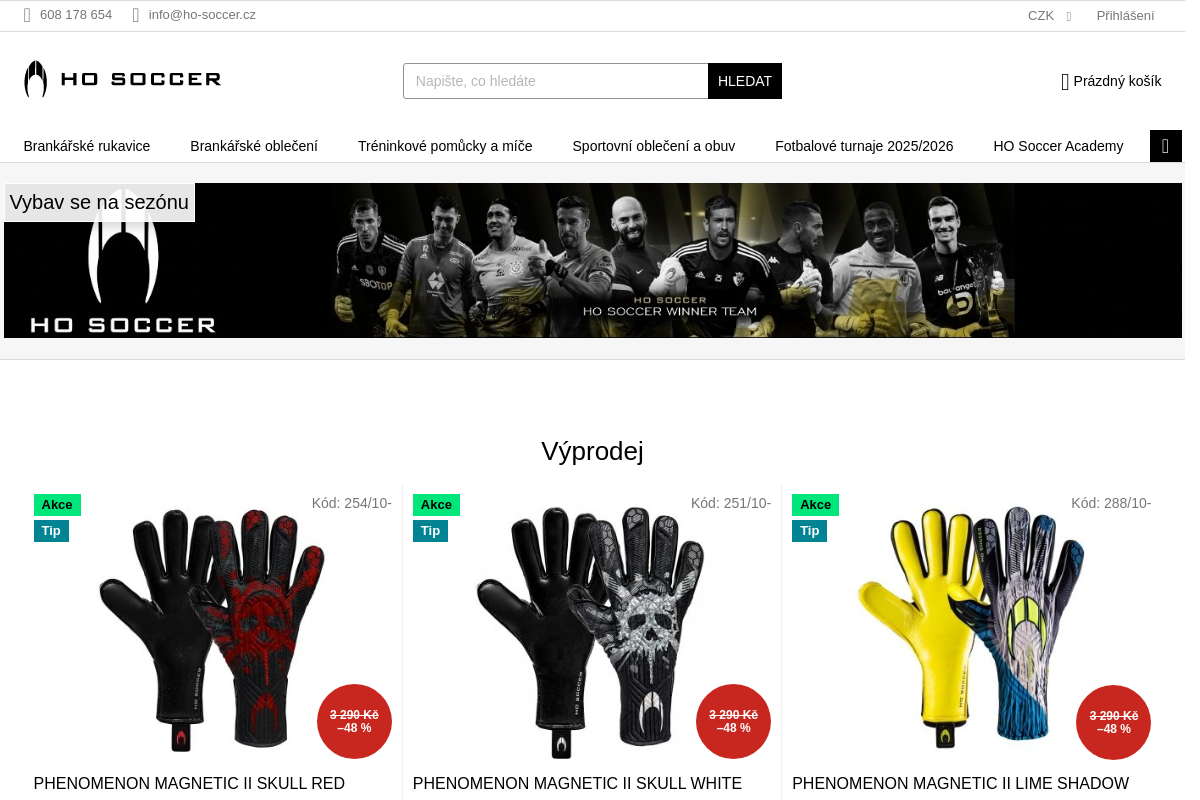Click the phone icon beside 608 178 654
1200x800 pixels.
point(28,15)
